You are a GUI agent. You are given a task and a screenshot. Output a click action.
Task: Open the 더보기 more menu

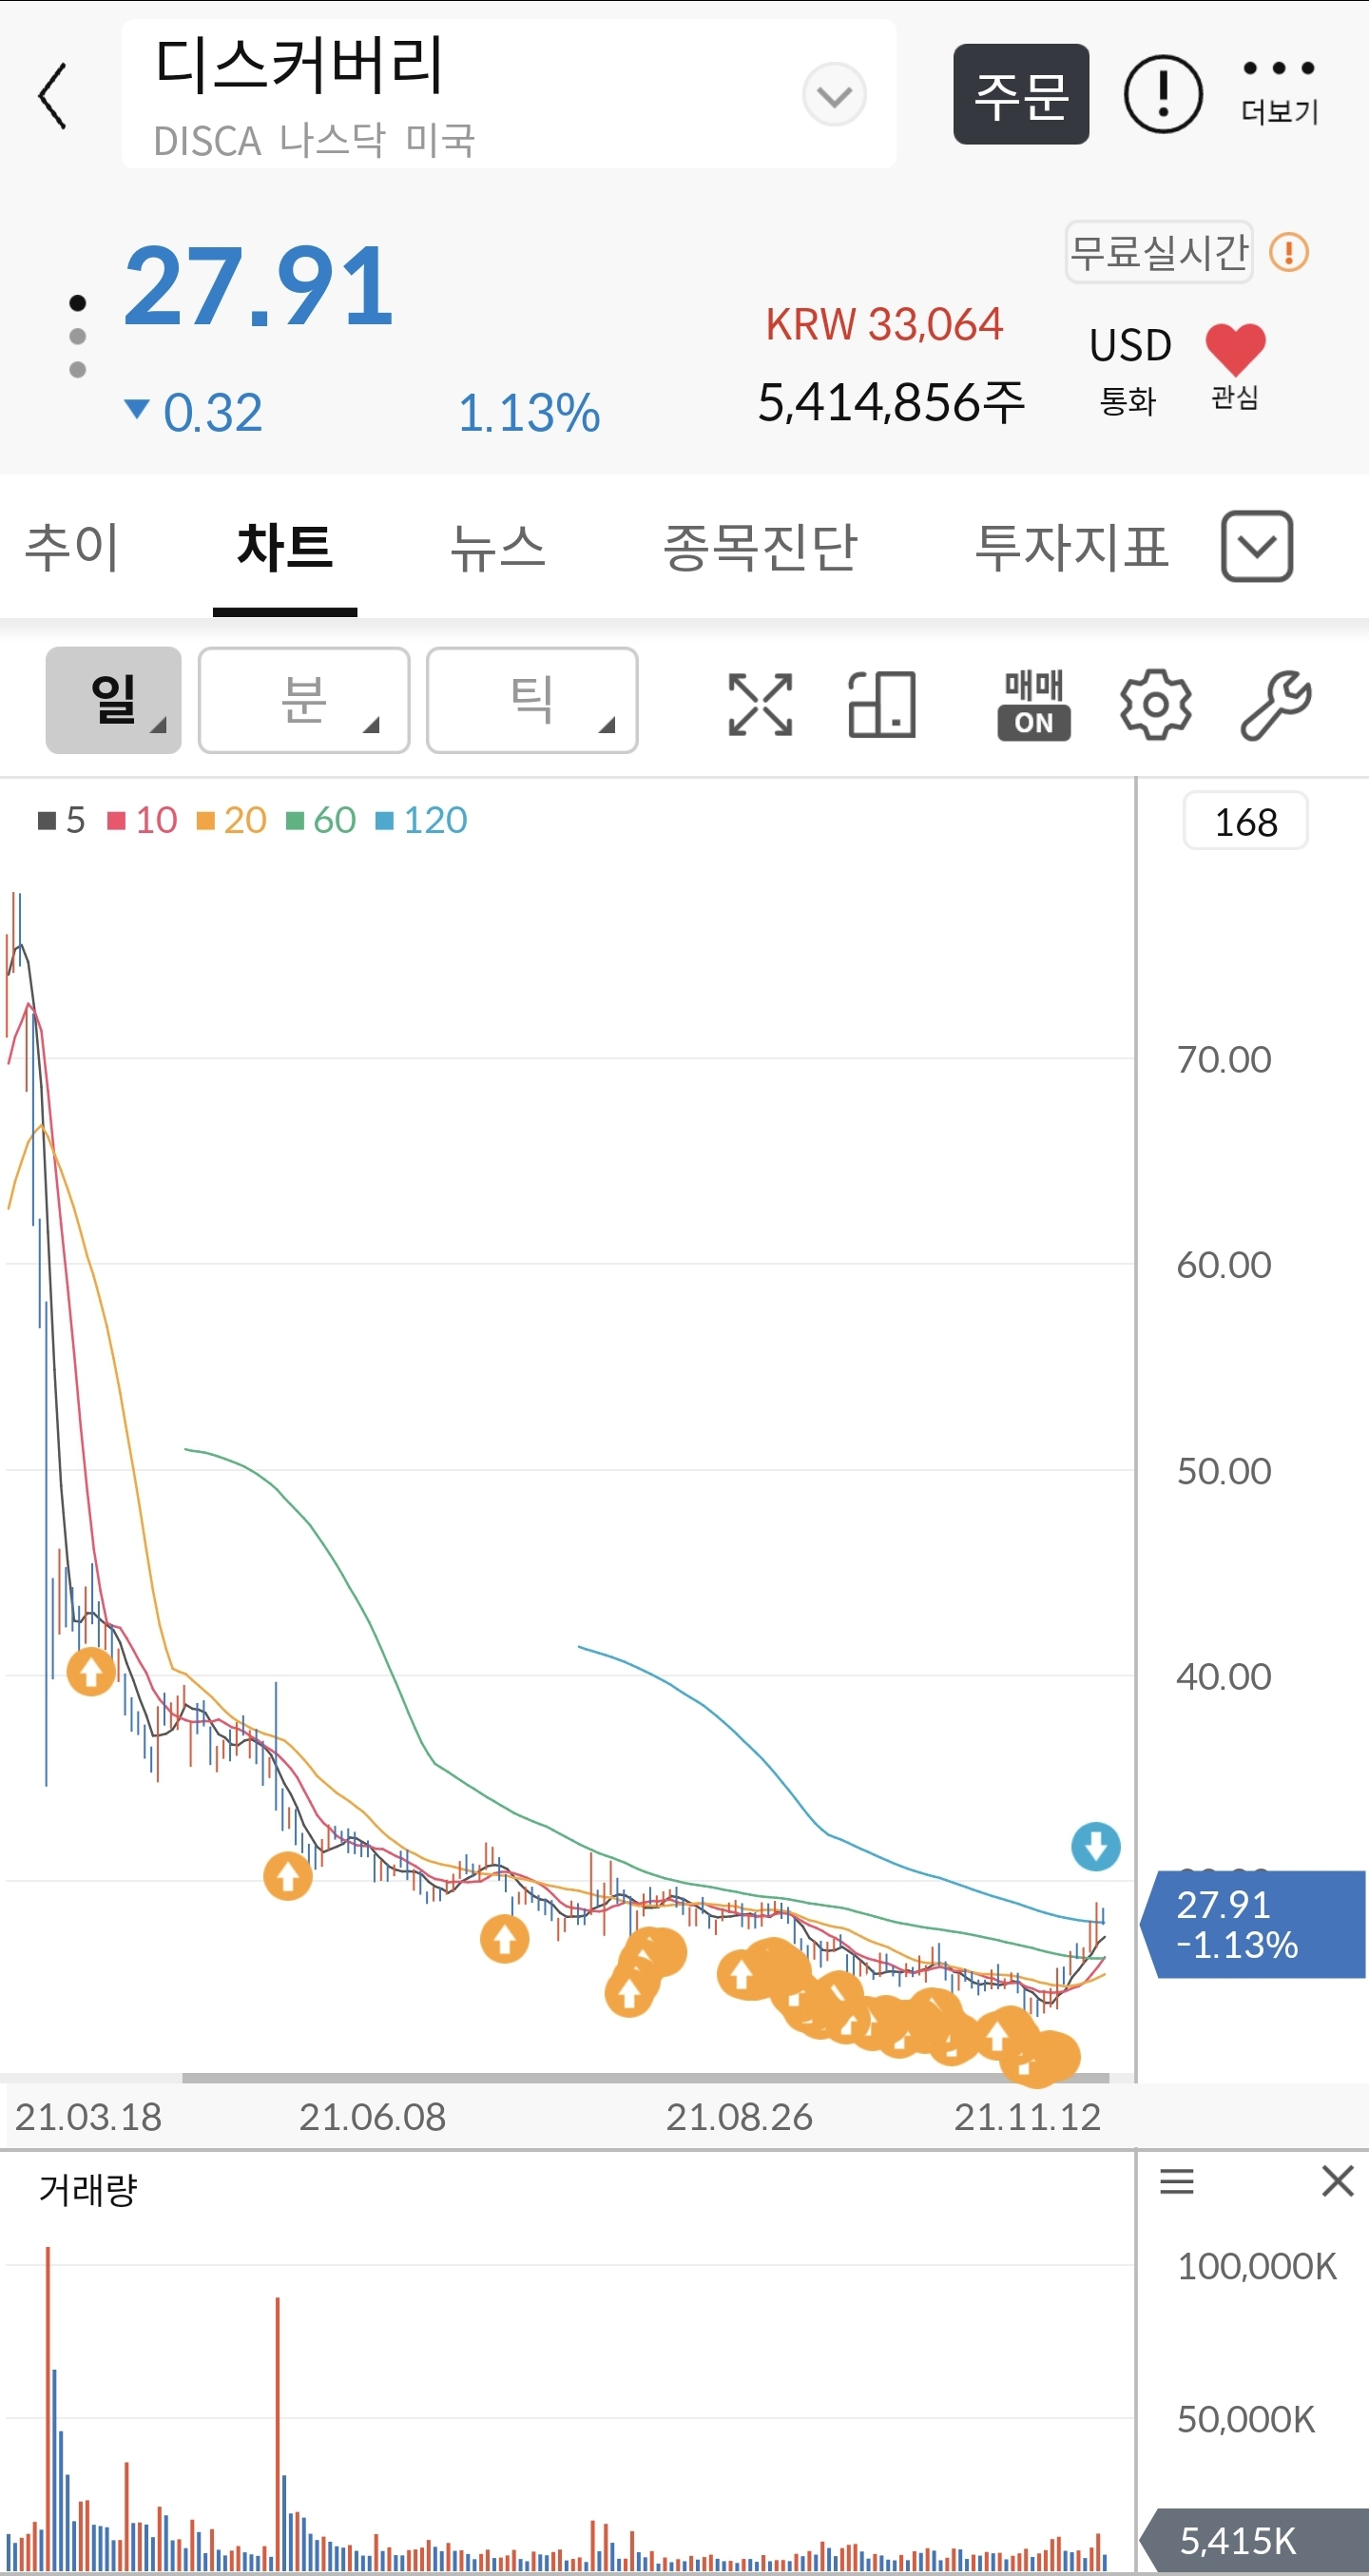[1279, 93]
